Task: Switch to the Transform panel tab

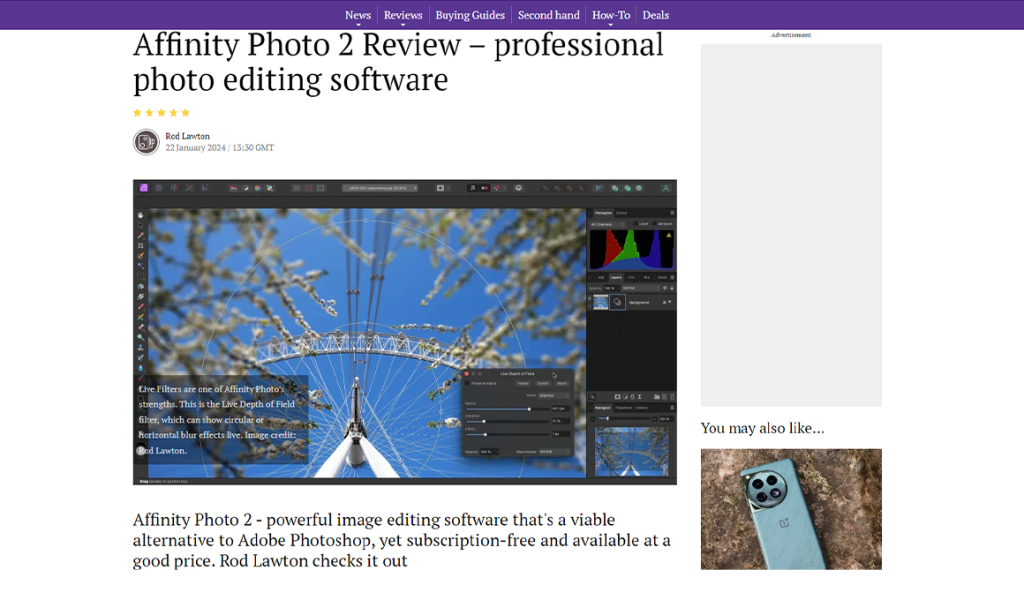Action: [x=624, y=407]
